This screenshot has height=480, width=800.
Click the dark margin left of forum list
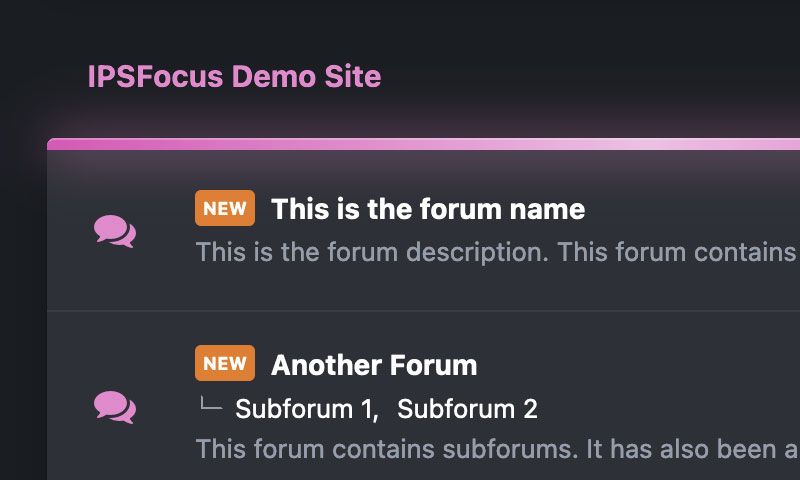23,306
